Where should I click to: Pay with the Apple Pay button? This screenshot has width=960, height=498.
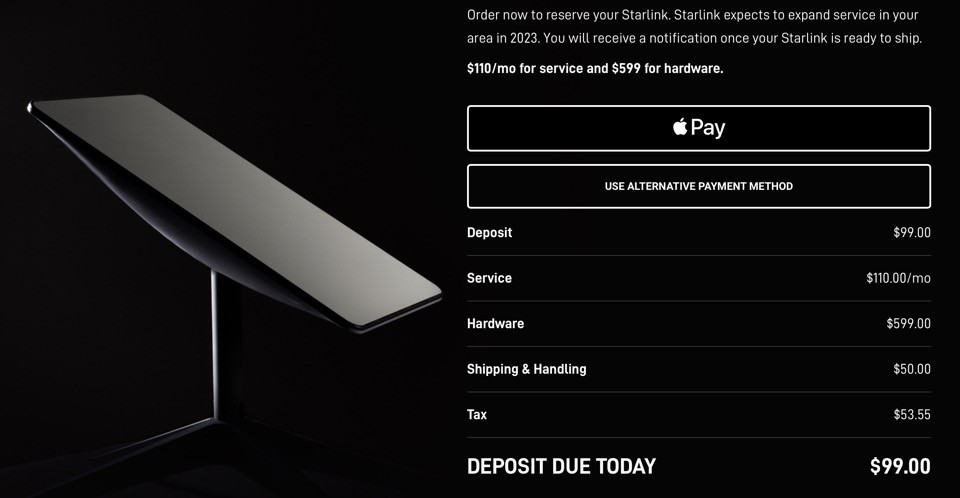698,128
